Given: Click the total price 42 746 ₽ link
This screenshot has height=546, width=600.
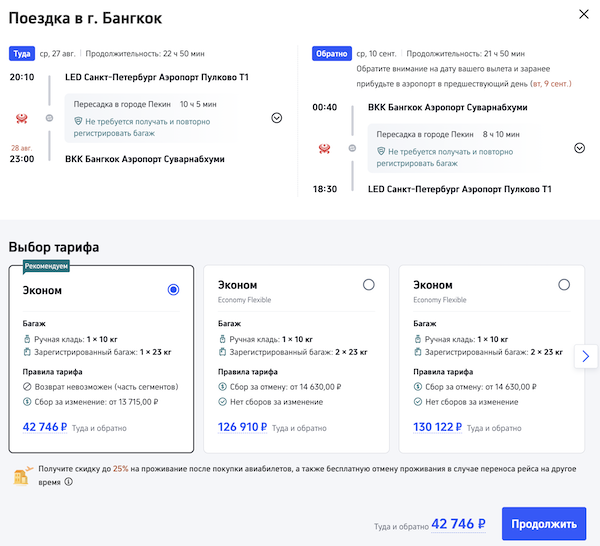Looking at the screenshot, I should tap(457, 523).
